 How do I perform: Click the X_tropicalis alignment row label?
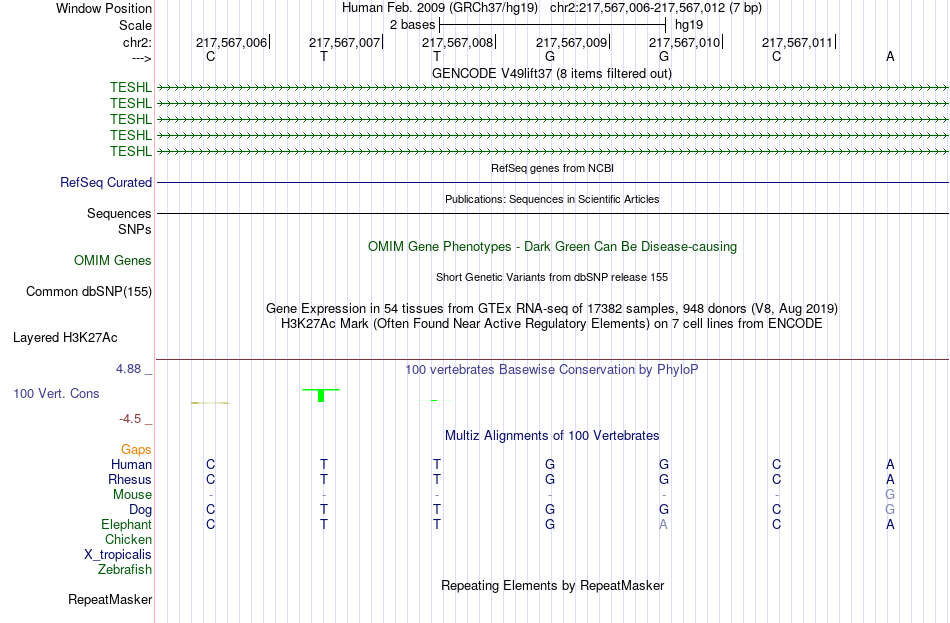click(118, 555)
